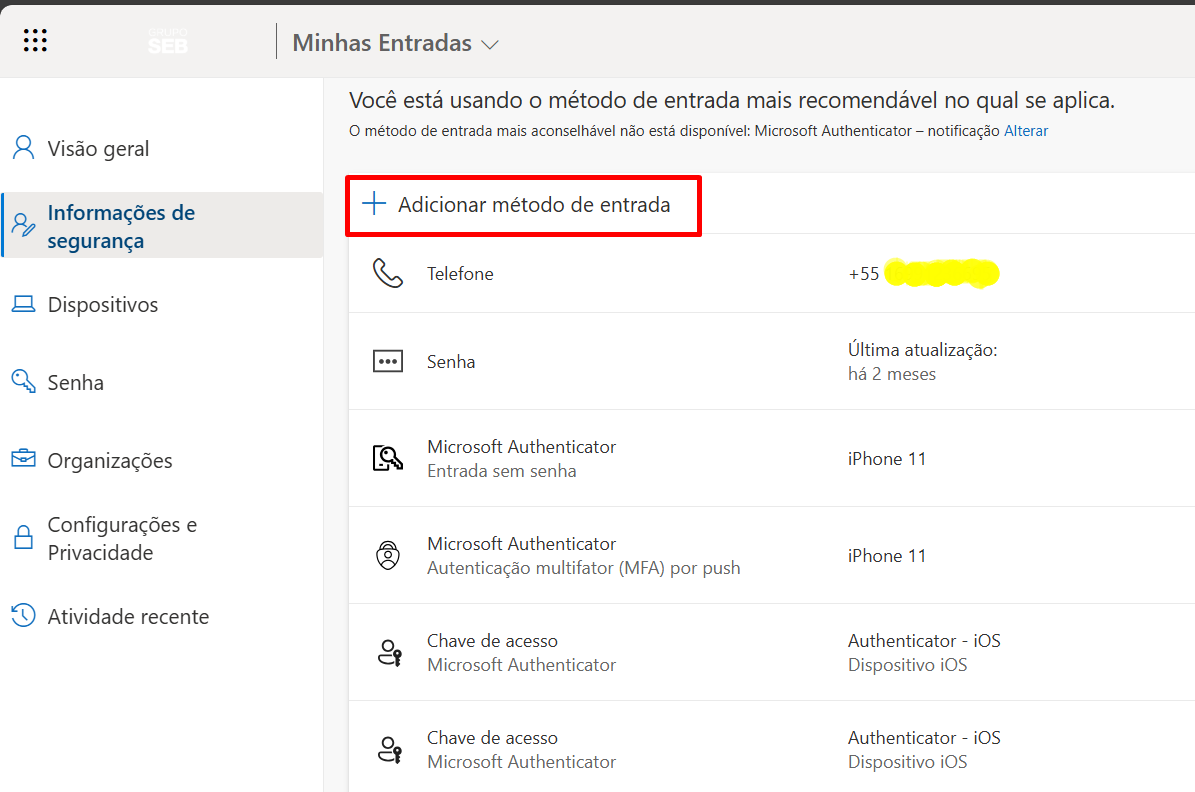Viewport: 1195px width, 792px height.
Task: Select Informações de segurança menu item
Action: coord(162,226)
